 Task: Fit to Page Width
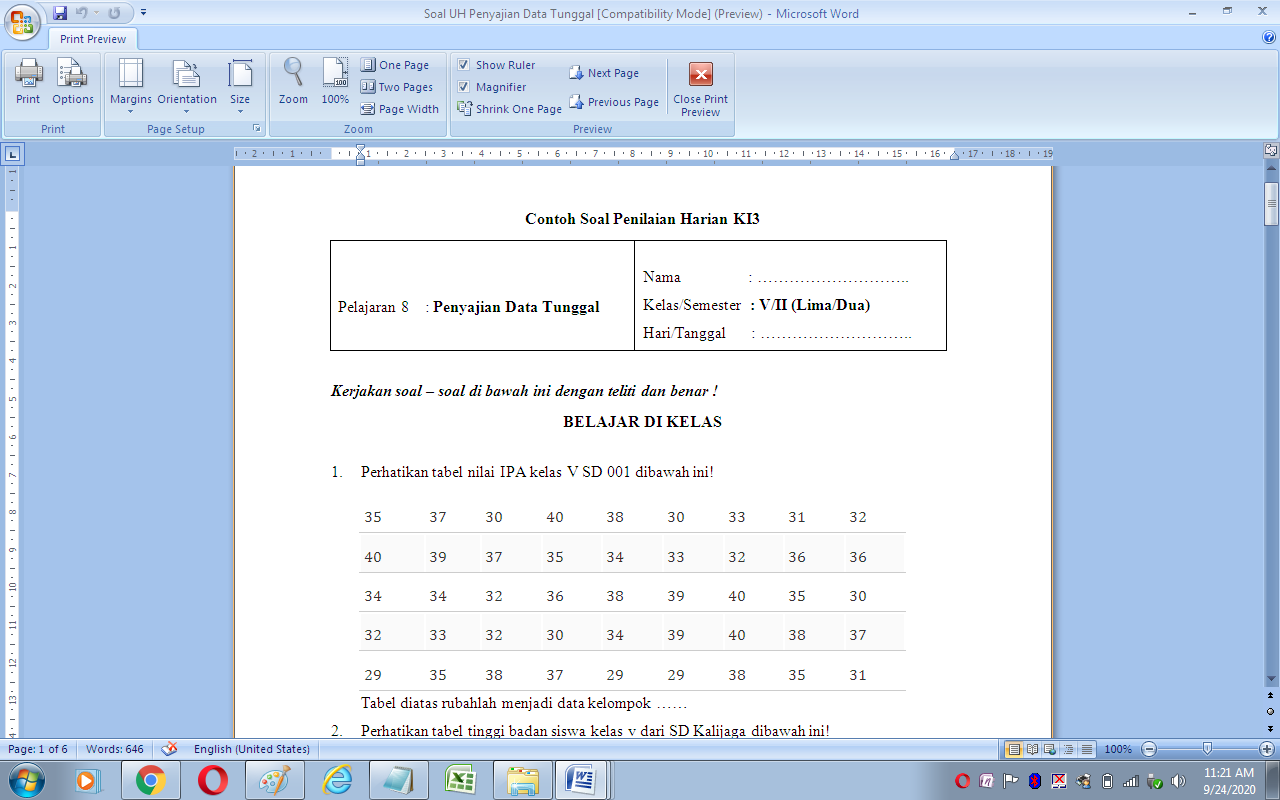pos(400,109)
